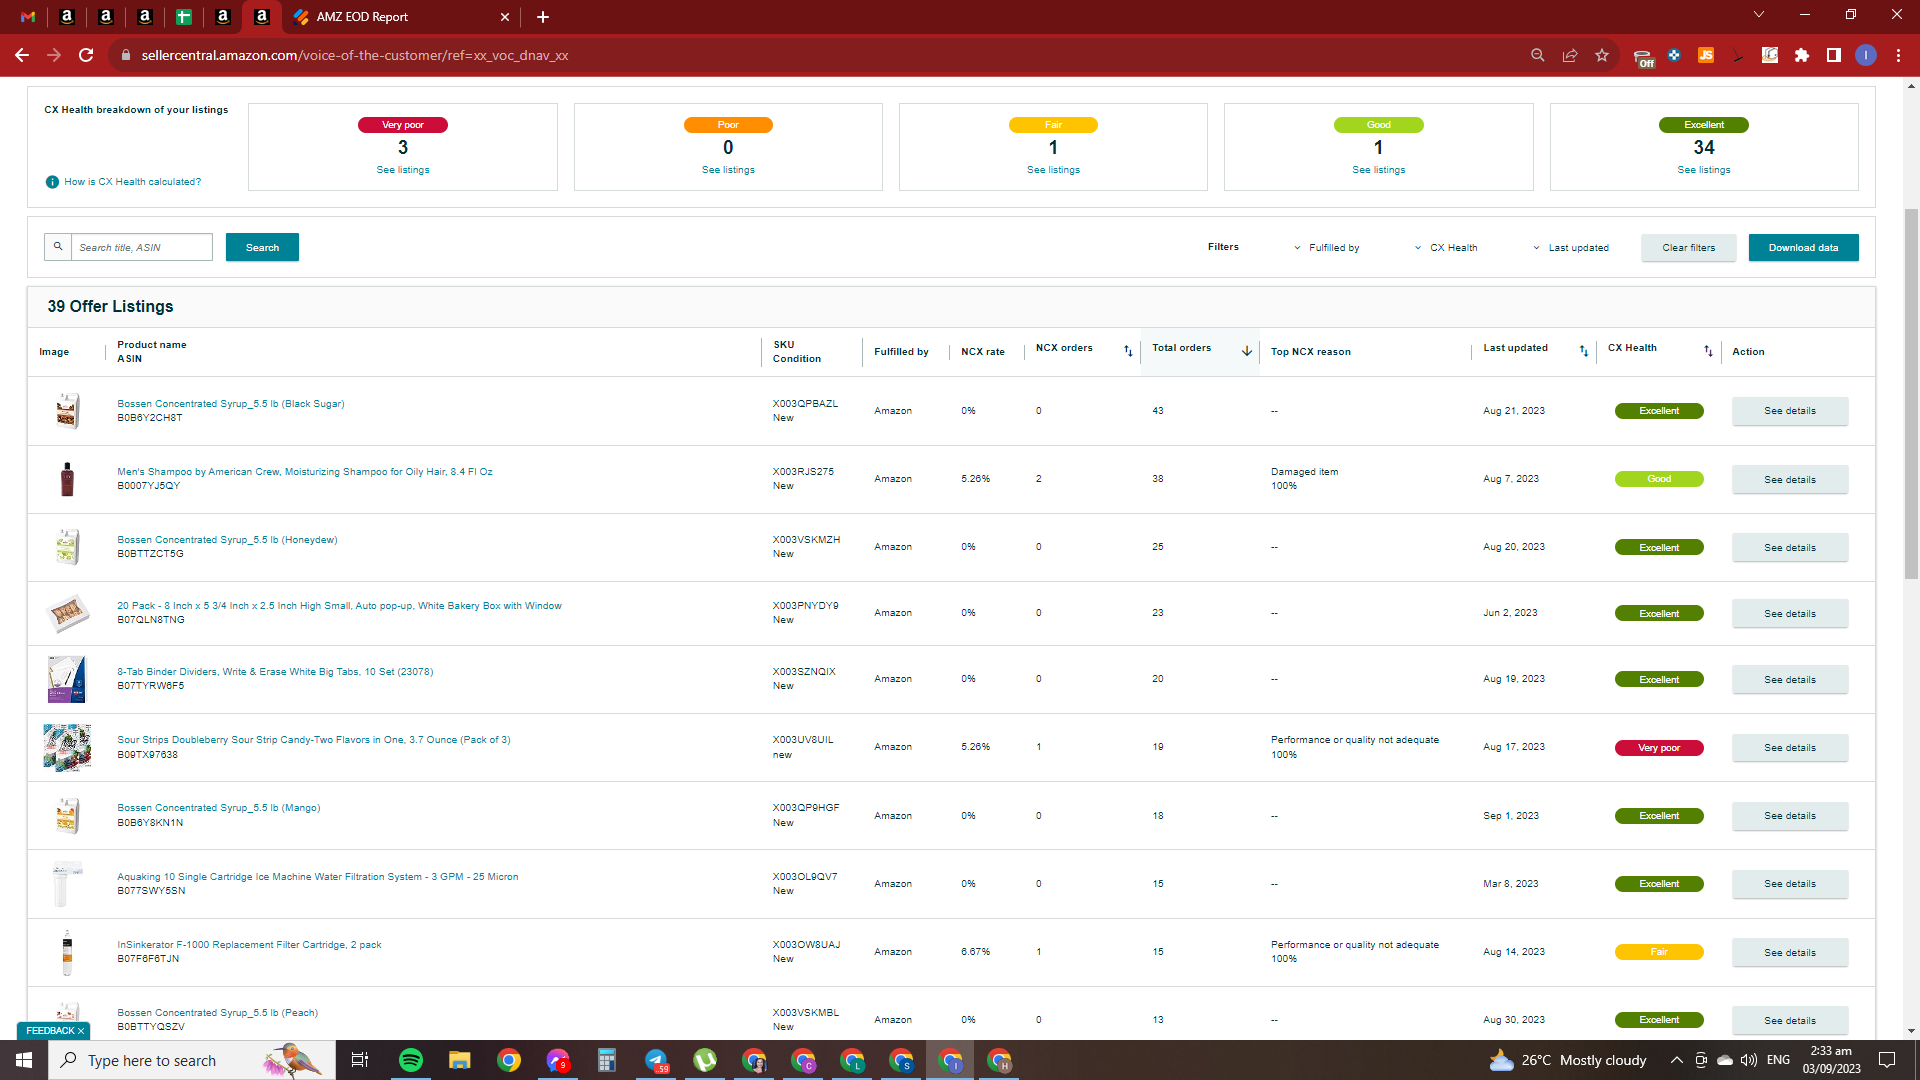Switch to the Gmail browser tab
1920x1080 pixels.
tap(28, 17)
